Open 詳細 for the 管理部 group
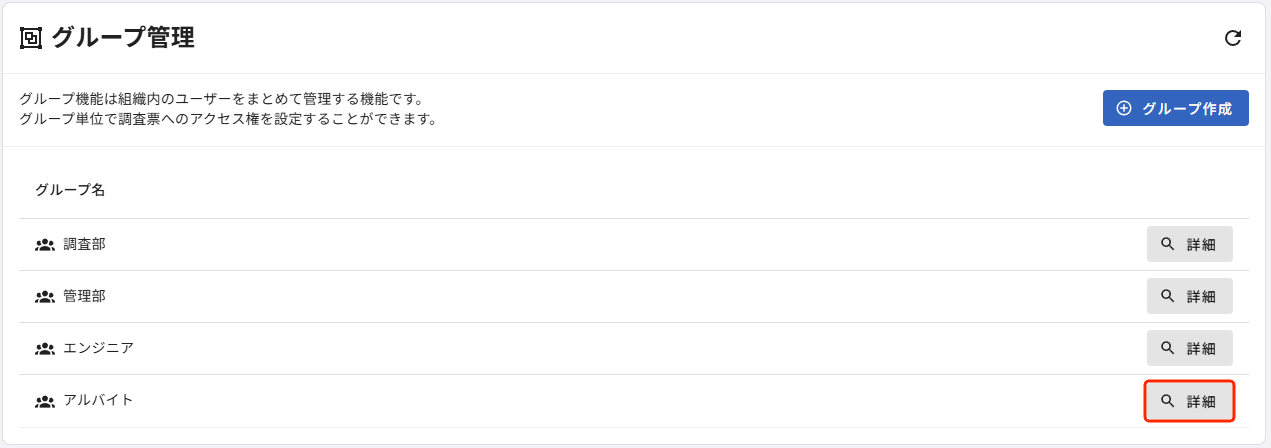This screenshot has width=1271, height=448. click(x=1189, y=296)
